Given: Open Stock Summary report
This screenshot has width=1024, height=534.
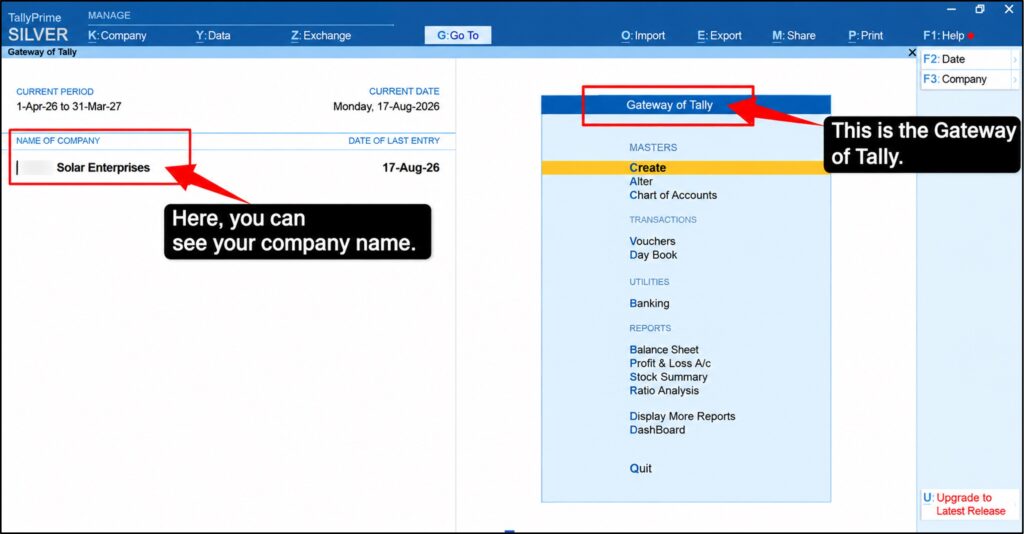Looking at the screenshot, I should (668, 377).
